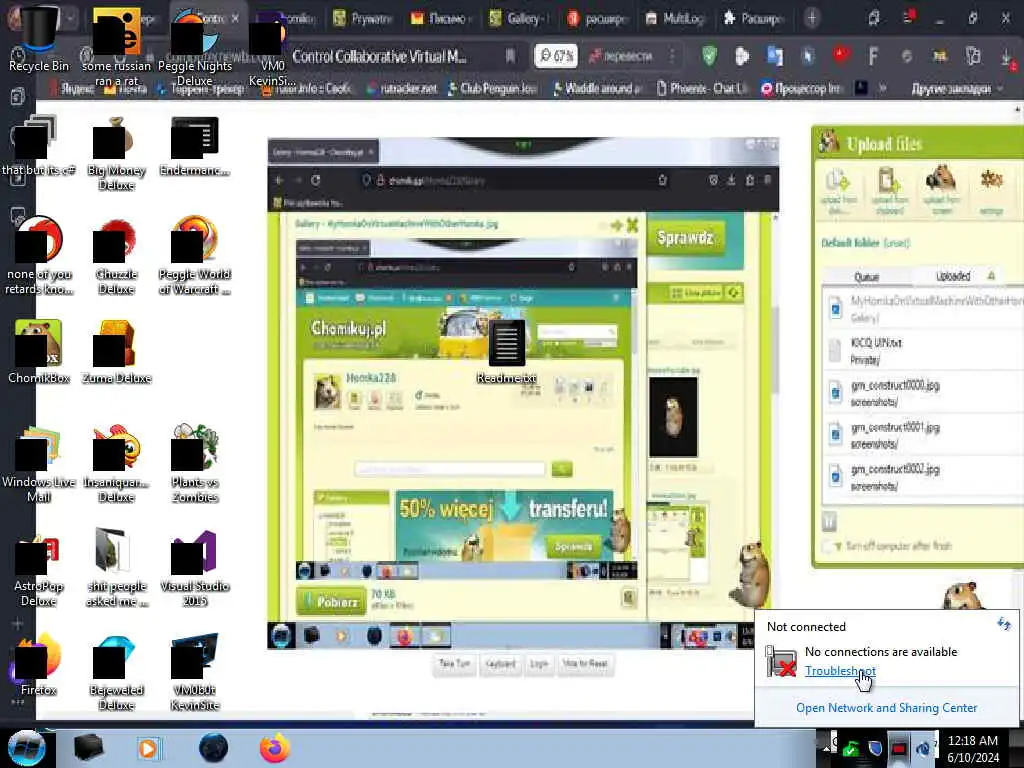Click Upload from clipboard in ChomikBox
This screenshot has height=768, width=1024.
pos(889,192)
